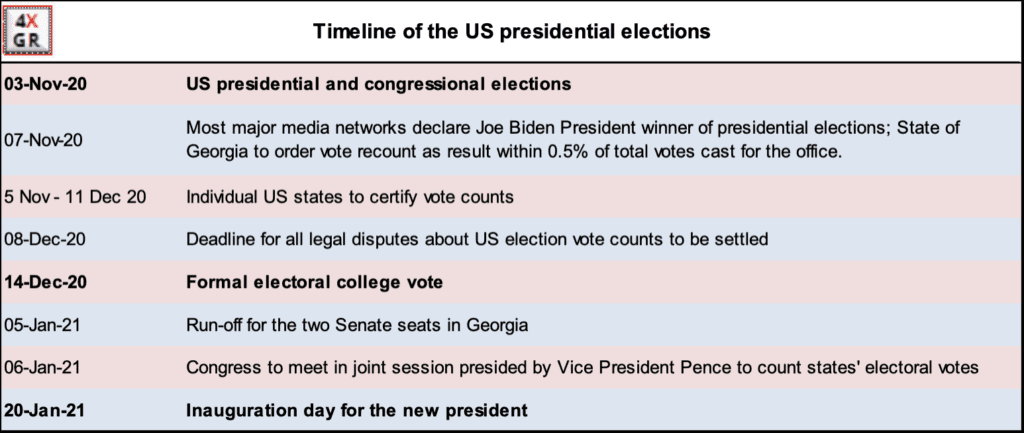Click the 07-Nov-20 date cell
1024x433 pixels.
point(43,140)
